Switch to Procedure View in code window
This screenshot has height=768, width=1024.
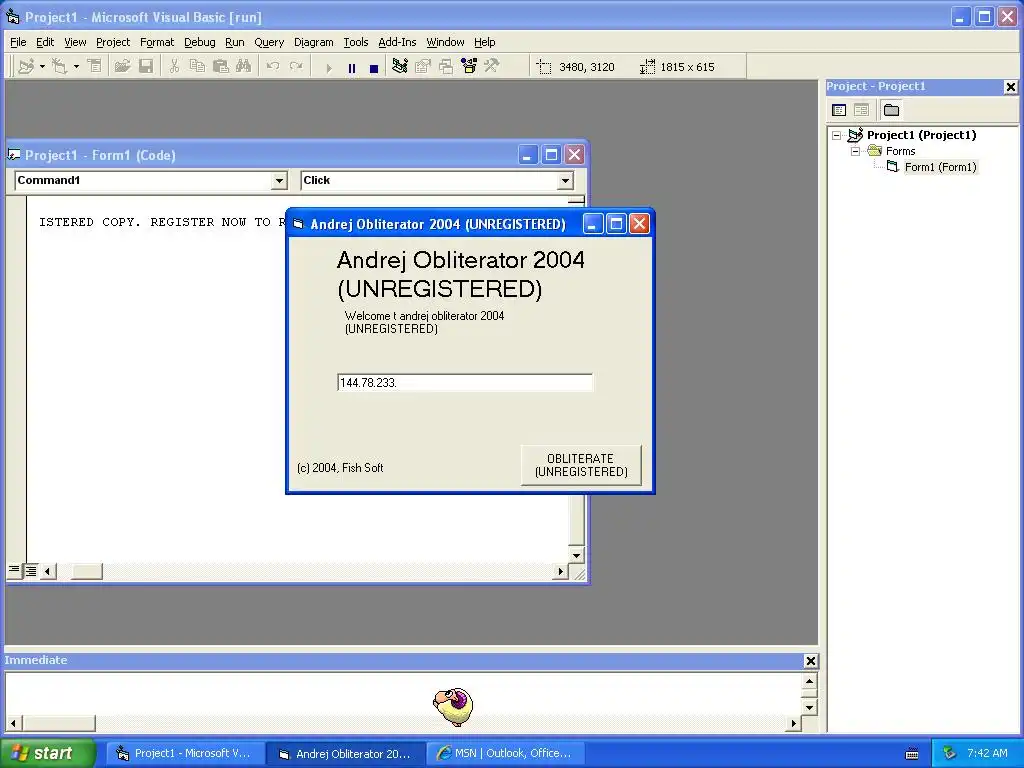tap(14, 571)
